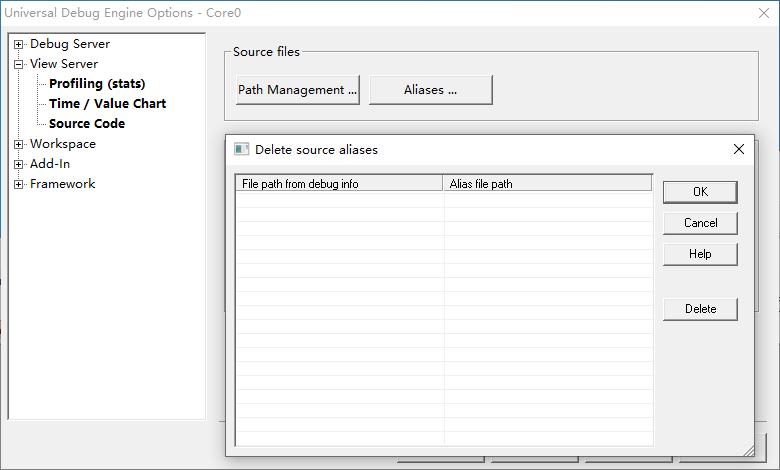Sort by File path from debug info column

[x=339, y=184]
